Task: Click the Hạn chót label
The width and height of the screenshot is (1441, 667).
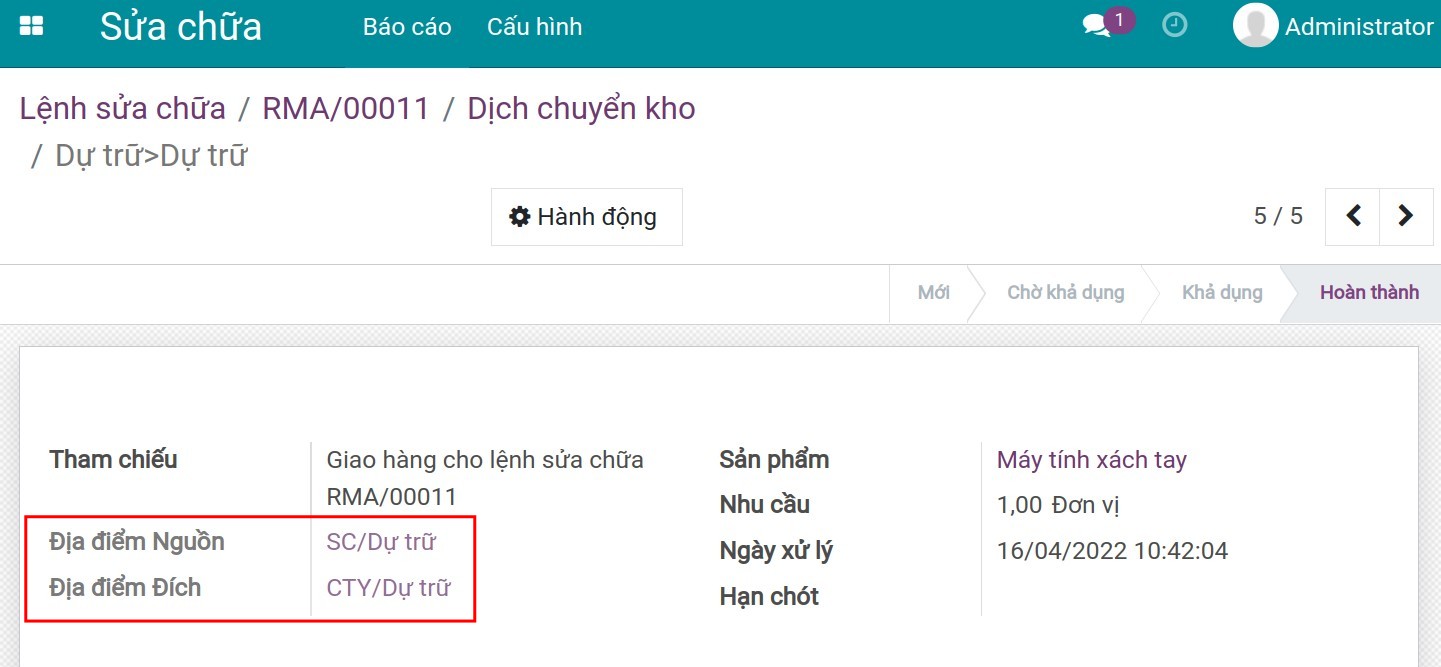Action: (x=769, y=597)
